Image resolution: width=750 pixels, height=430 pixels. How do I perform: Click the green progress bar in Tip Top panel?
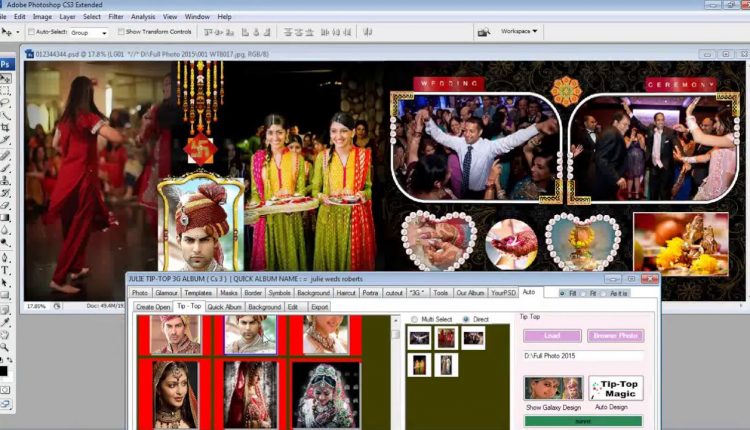tap(583, 421)
